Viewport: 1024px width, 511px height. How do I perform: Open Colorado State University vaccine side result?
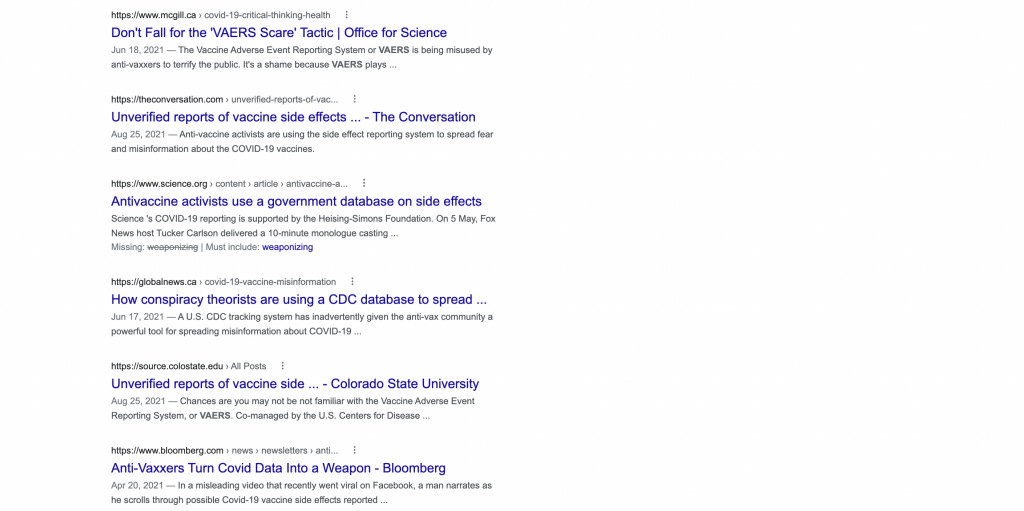click(x=295, y=384)
